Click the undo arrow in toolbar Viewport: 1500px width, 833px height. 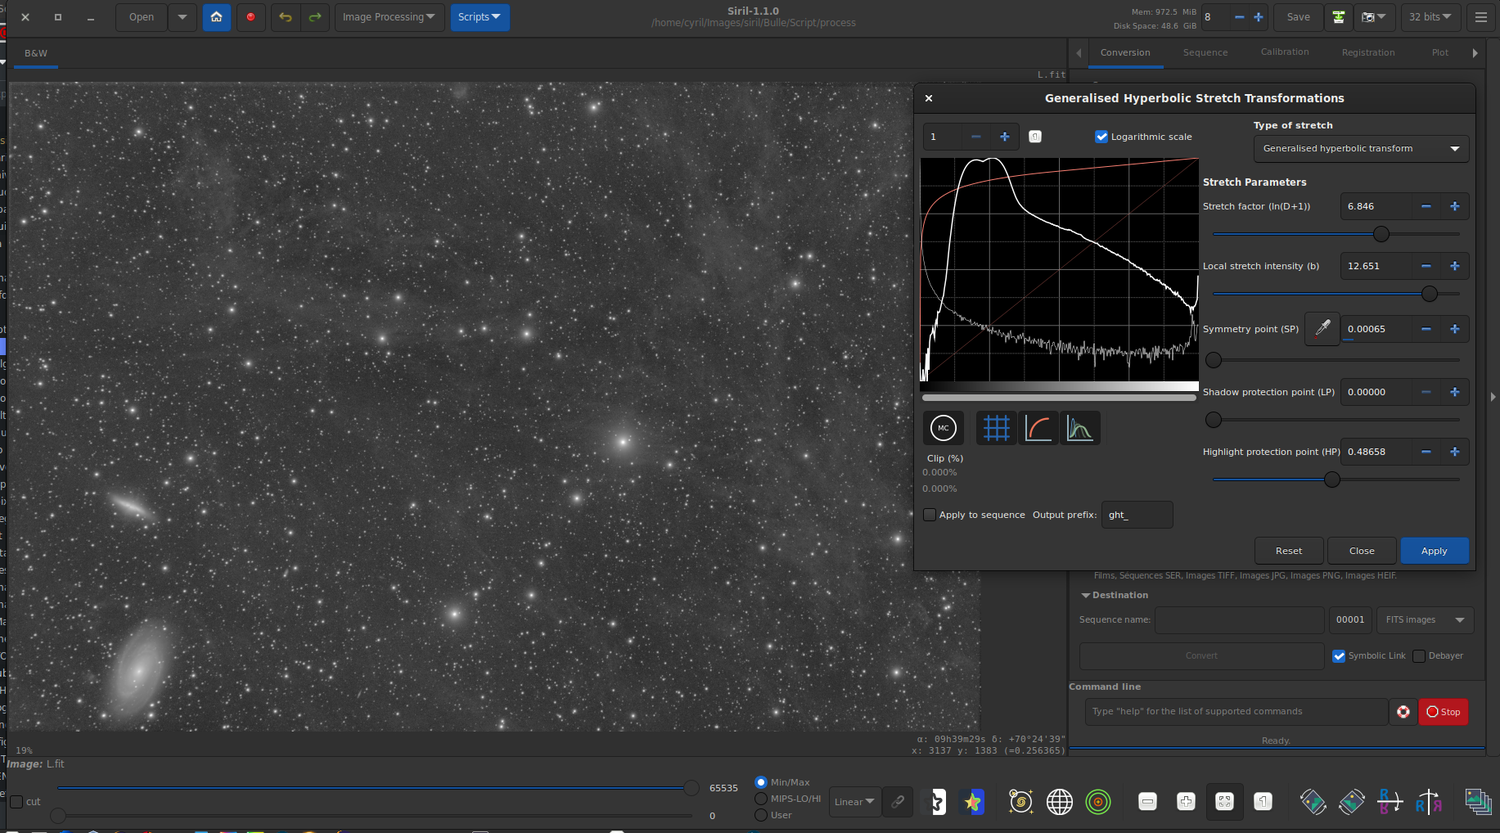pyautogui.click(x=285, y=17)
